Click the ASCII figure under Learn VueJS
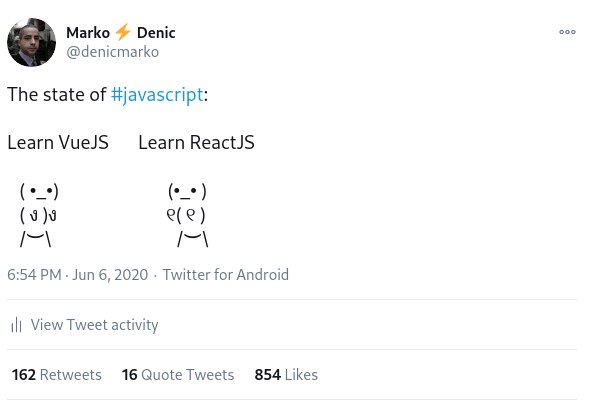Screen dimensions: 592x402 (39, 215)
